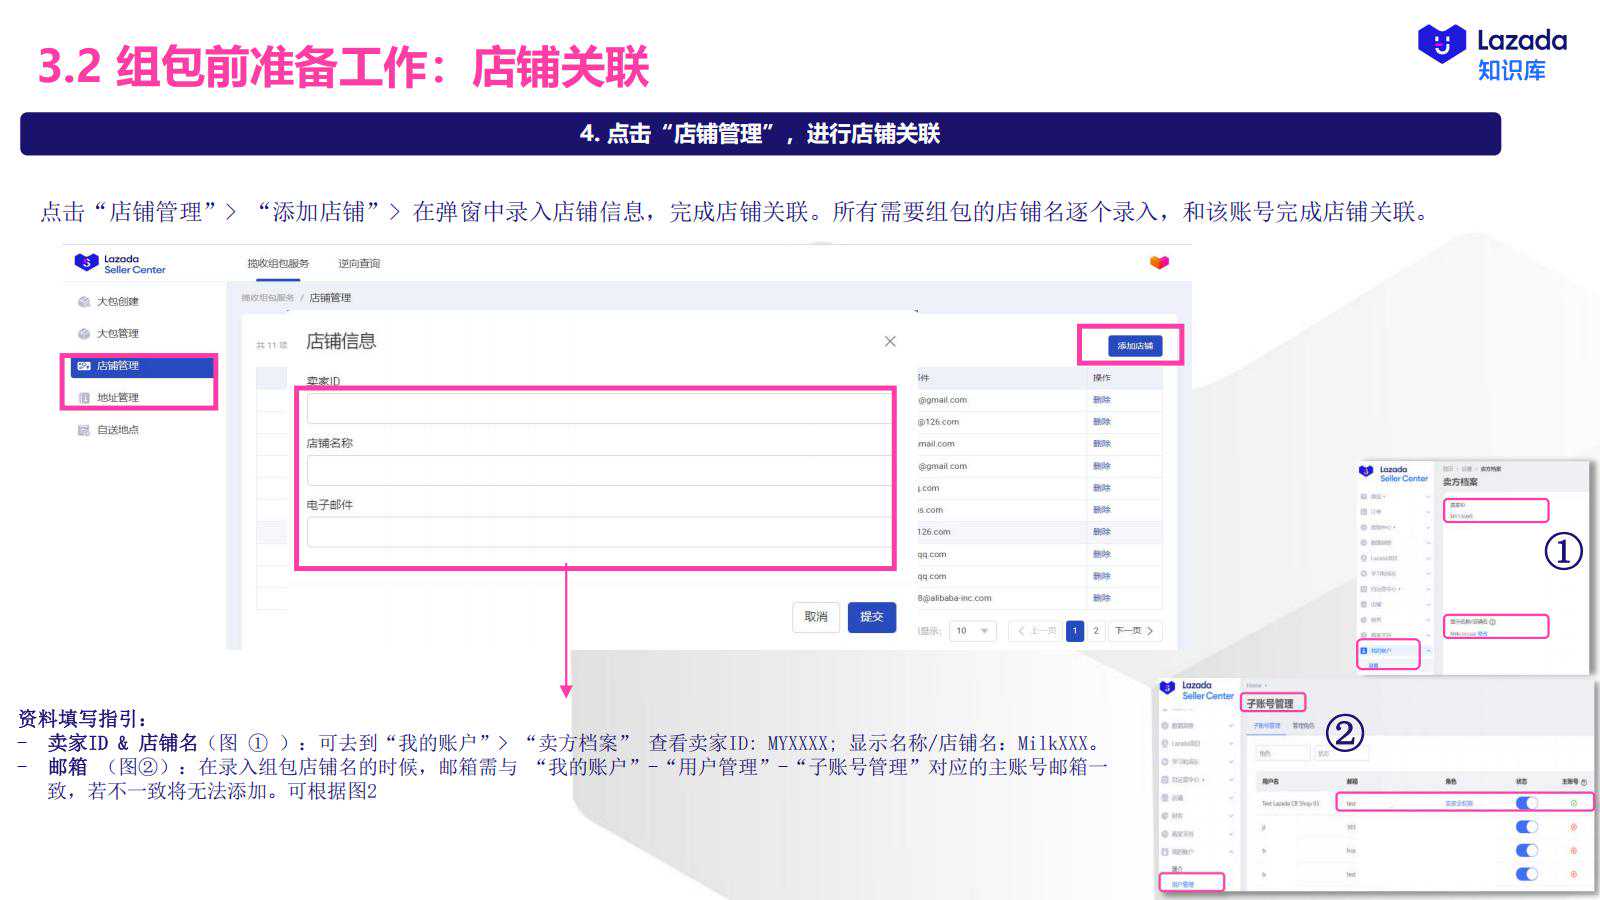1600x900 pixels.
Task: Click the role link in the Test Lazada CB Shop 01 row
Action: click(x=1459, y=803)
